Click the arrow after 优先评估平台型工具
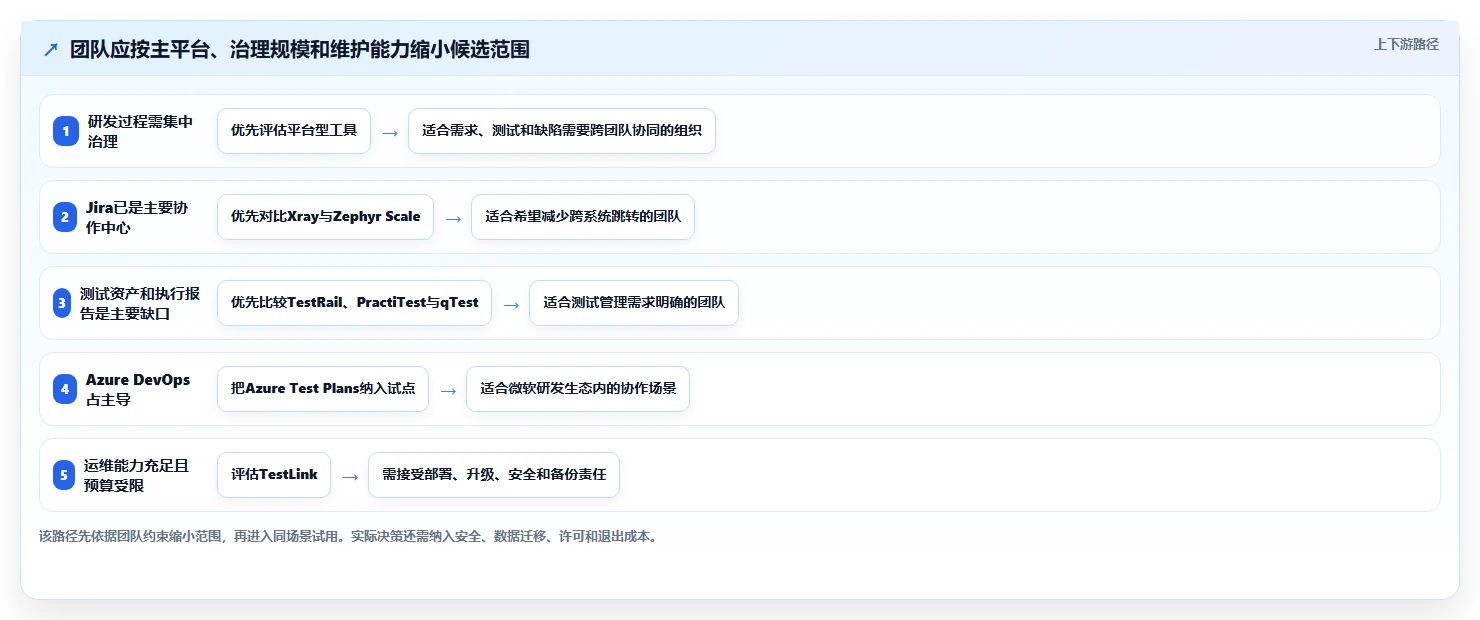Image resolution: width=1480 pixels, height=620 pixels. pos(390,132)
